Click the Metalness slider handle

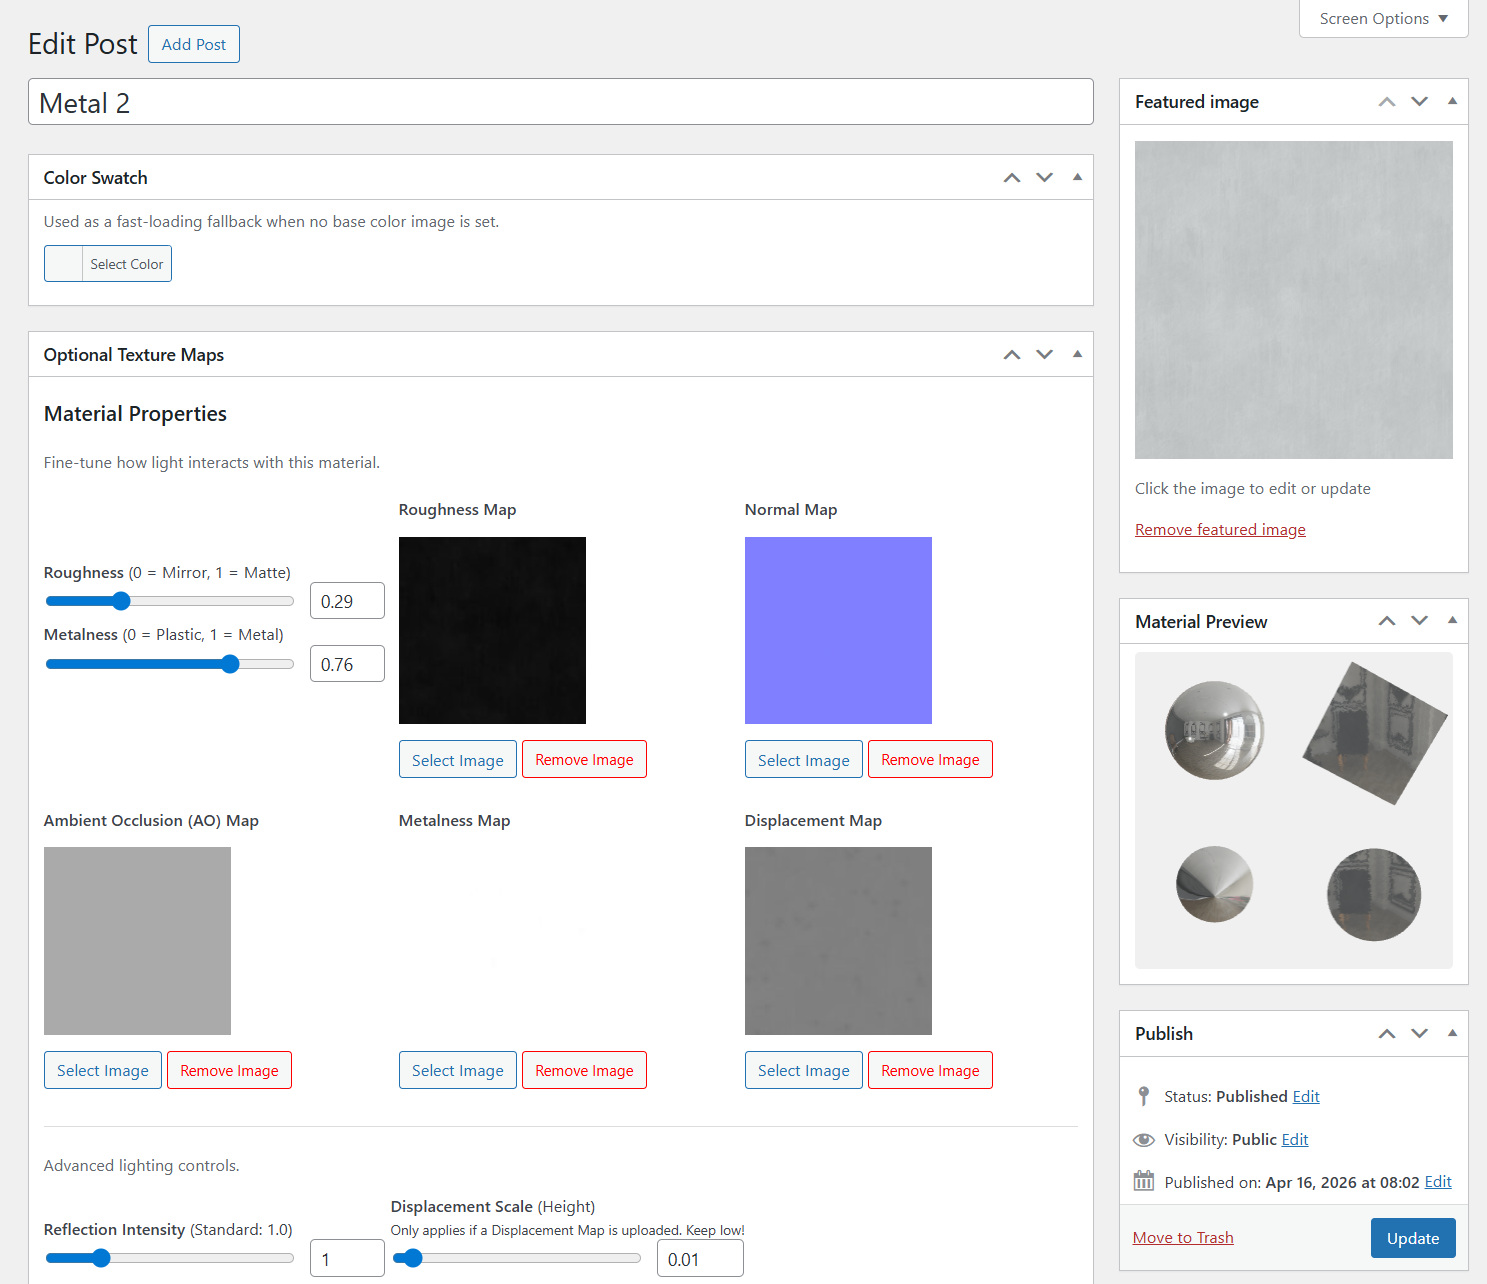[230, 663]
